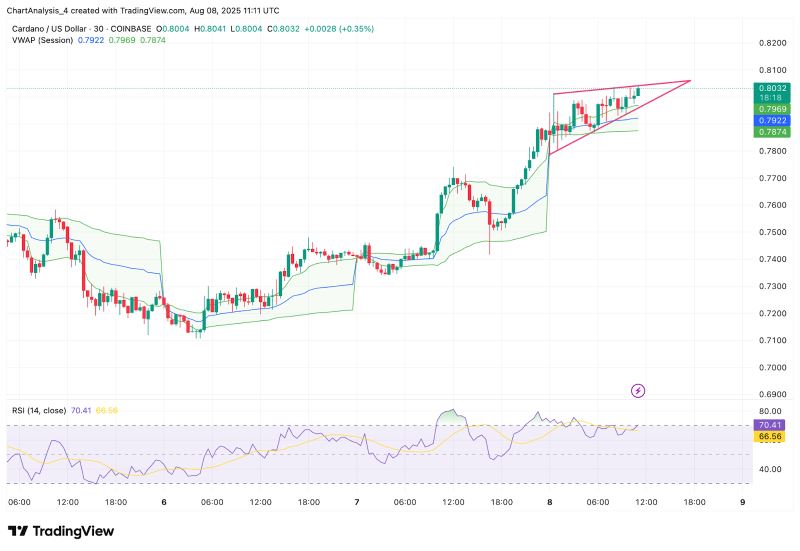The image size is (800, 551).
Task: Click the green 0.7969 upper band price tag
Action: 770,109
